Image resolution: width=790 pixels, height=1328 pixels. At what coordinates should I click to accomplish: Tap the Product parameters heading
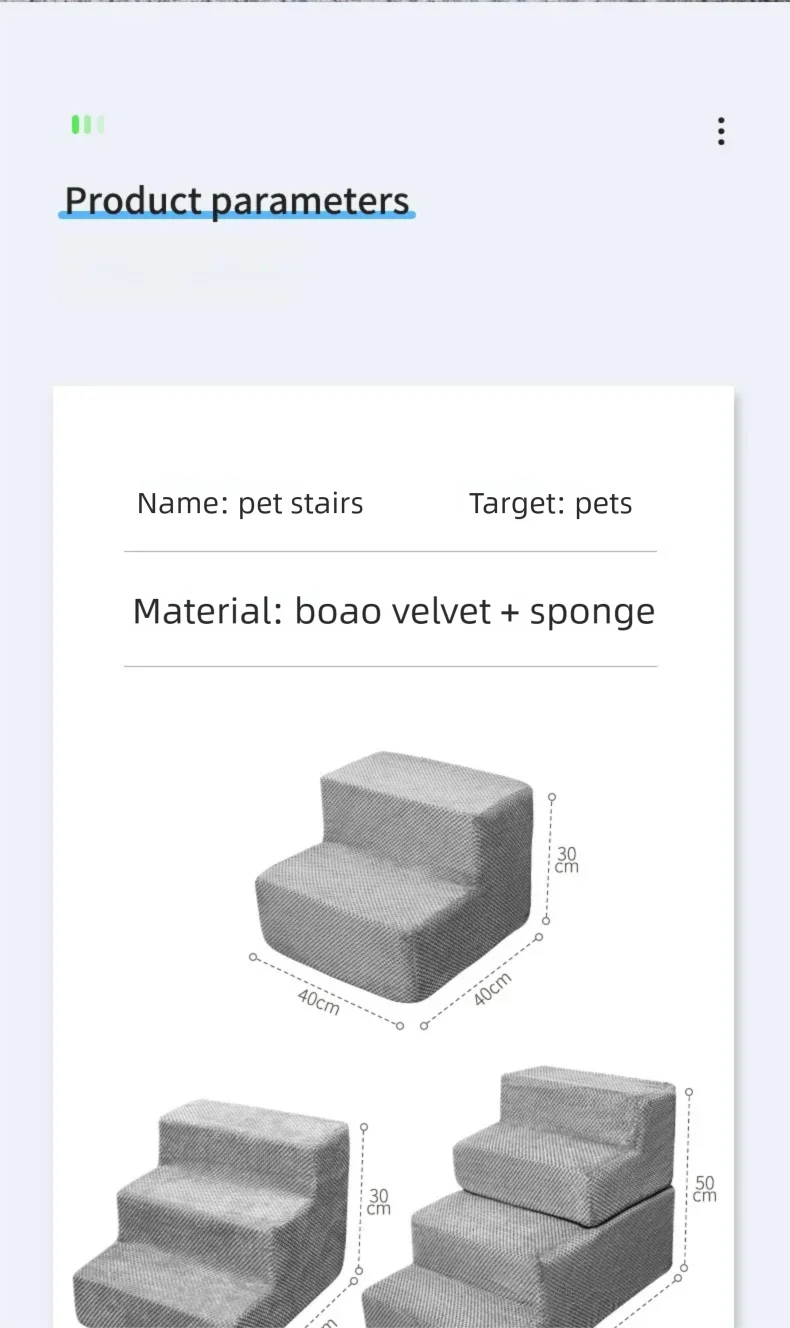(x=237, y=200)
